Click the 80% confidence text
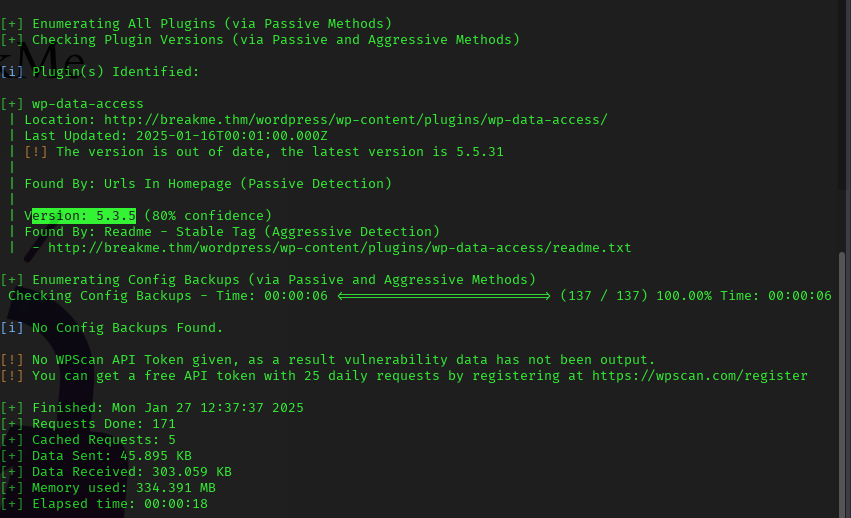This screenshot has height=518, width=851. click(208, 216)
